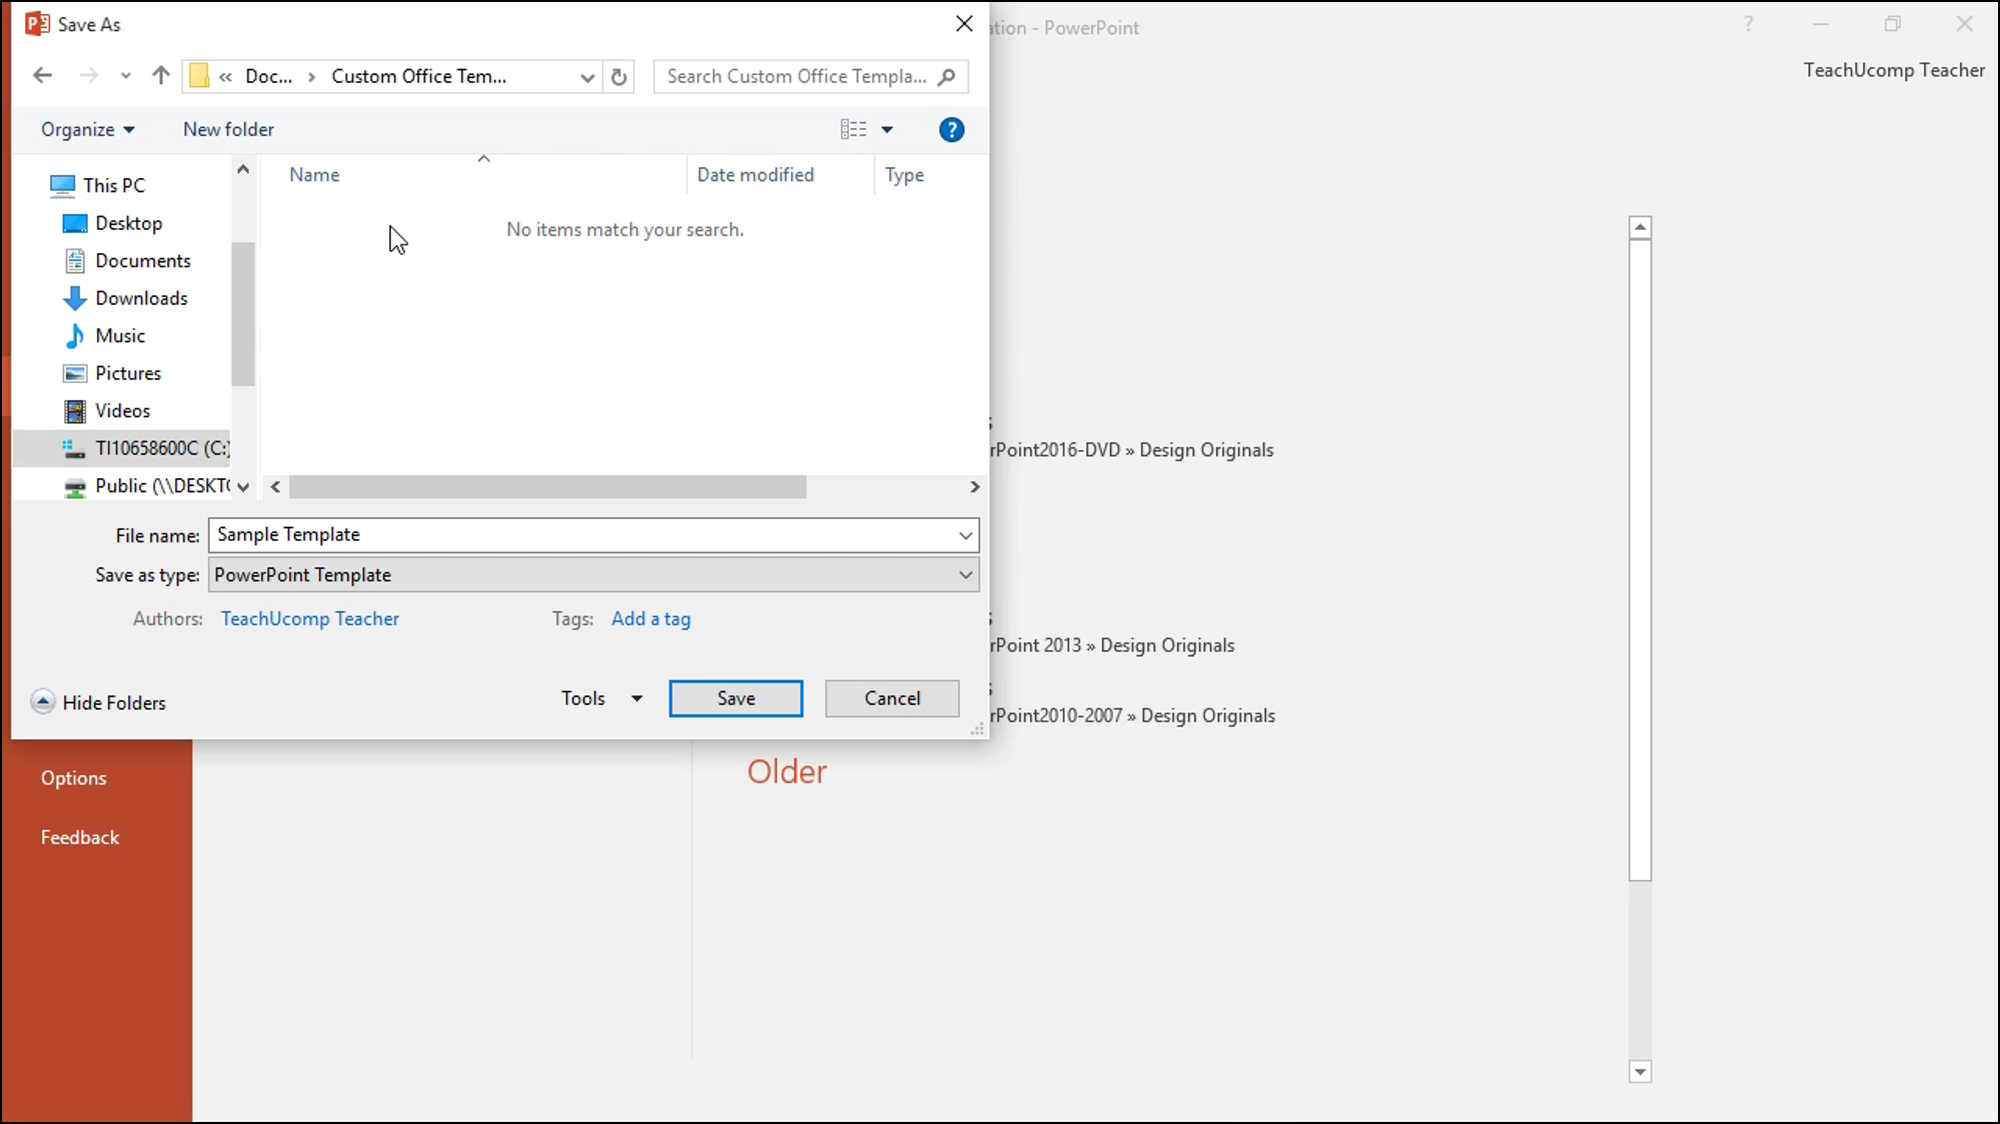Click TeachUcomp Teacher author link

(x=309, y=617)
